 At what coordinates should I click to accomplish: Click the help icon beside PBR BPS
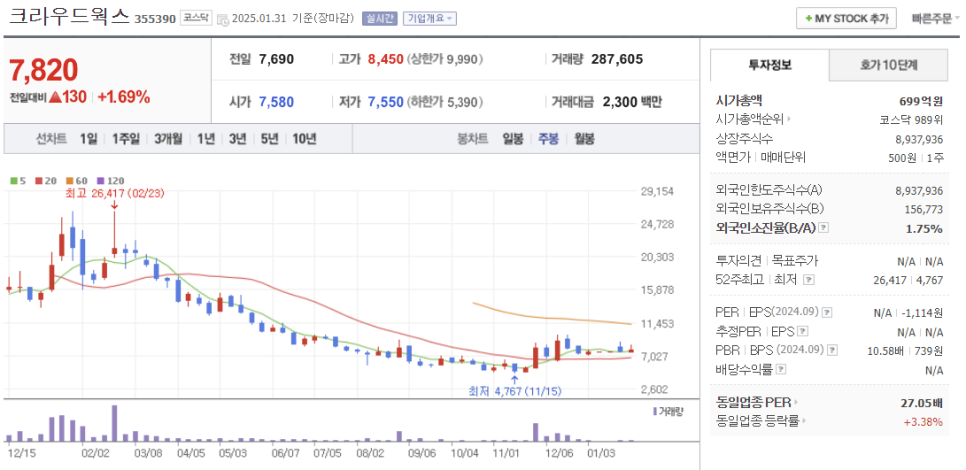click(832, 350)
